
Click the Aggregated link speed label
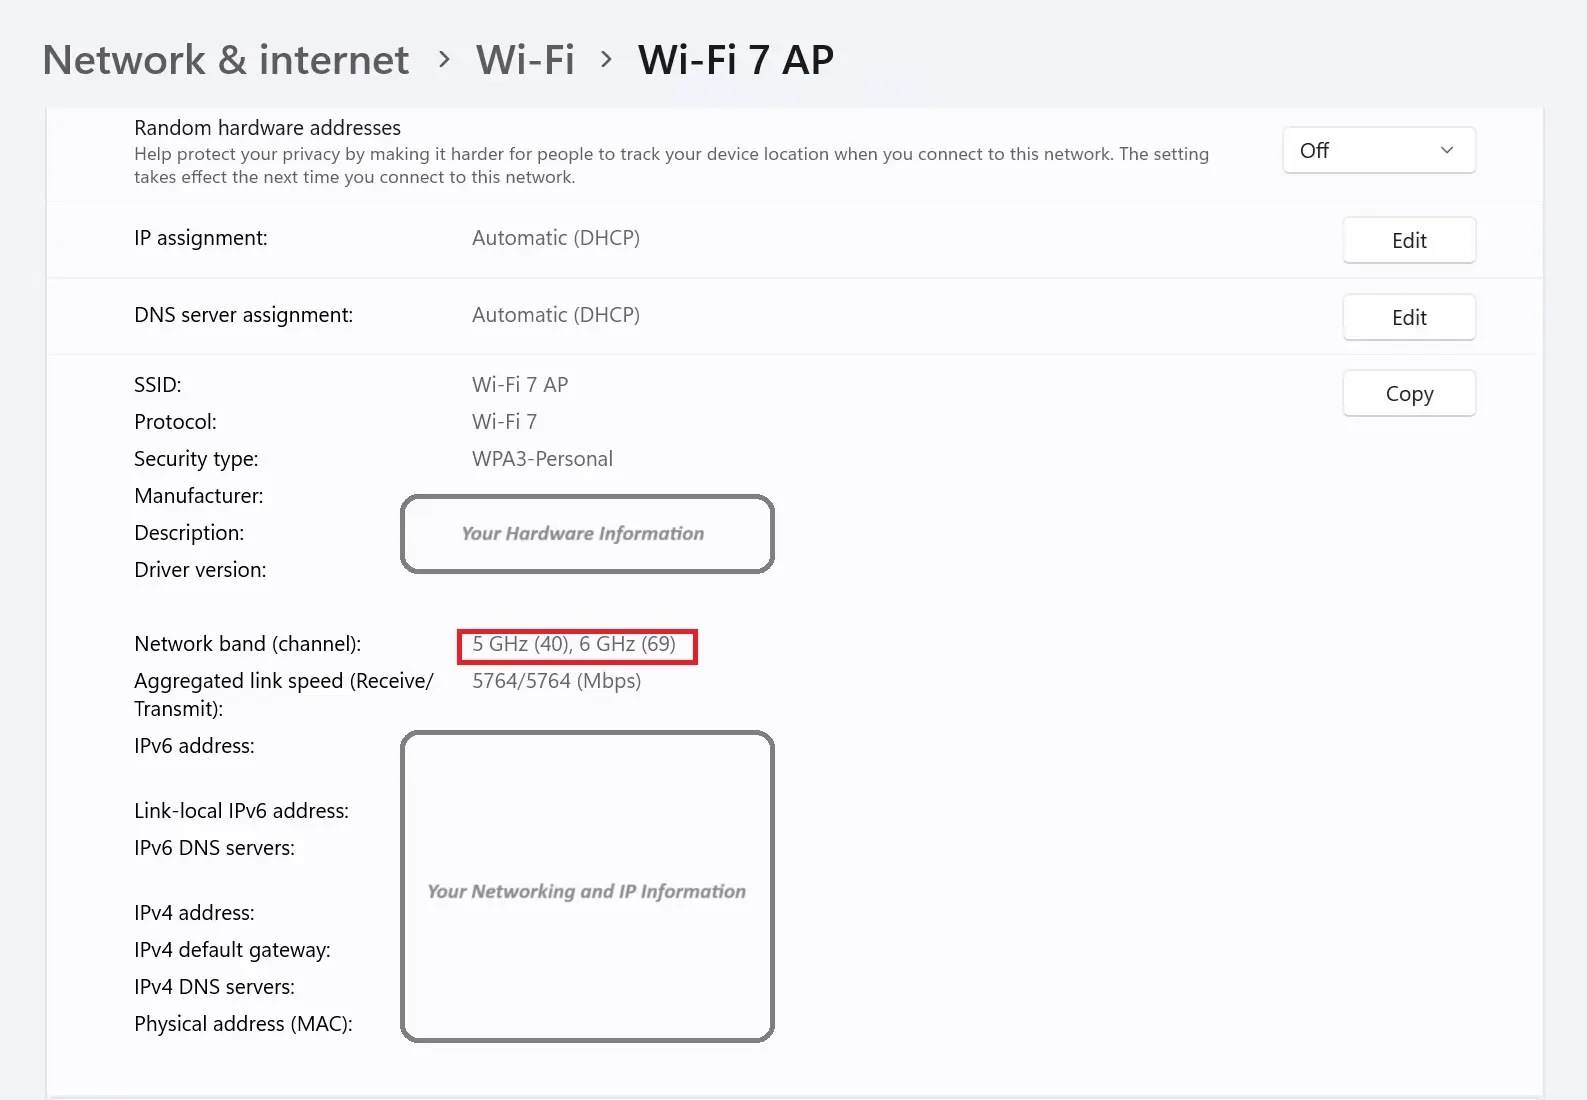tap(284, 695)
